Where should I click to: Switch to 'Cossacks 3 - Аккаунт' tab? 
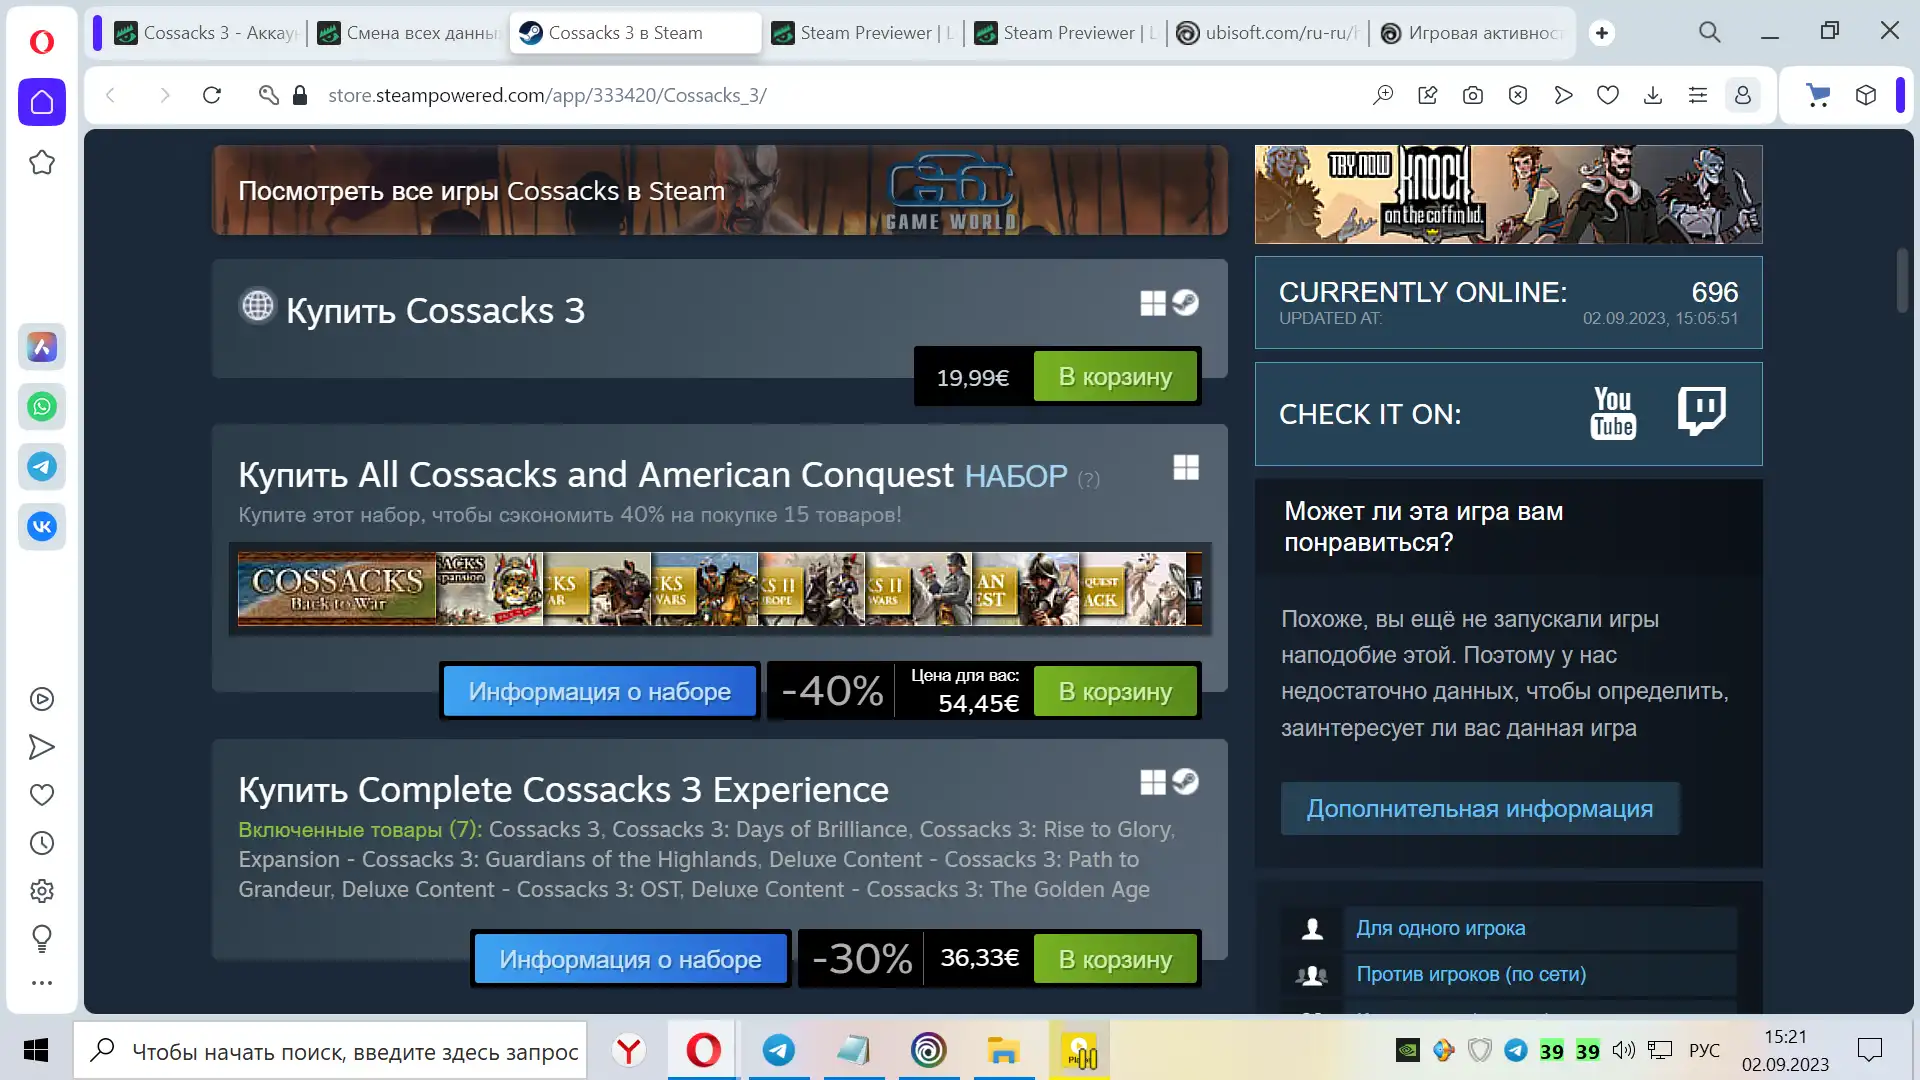click(x=205, y=33)
